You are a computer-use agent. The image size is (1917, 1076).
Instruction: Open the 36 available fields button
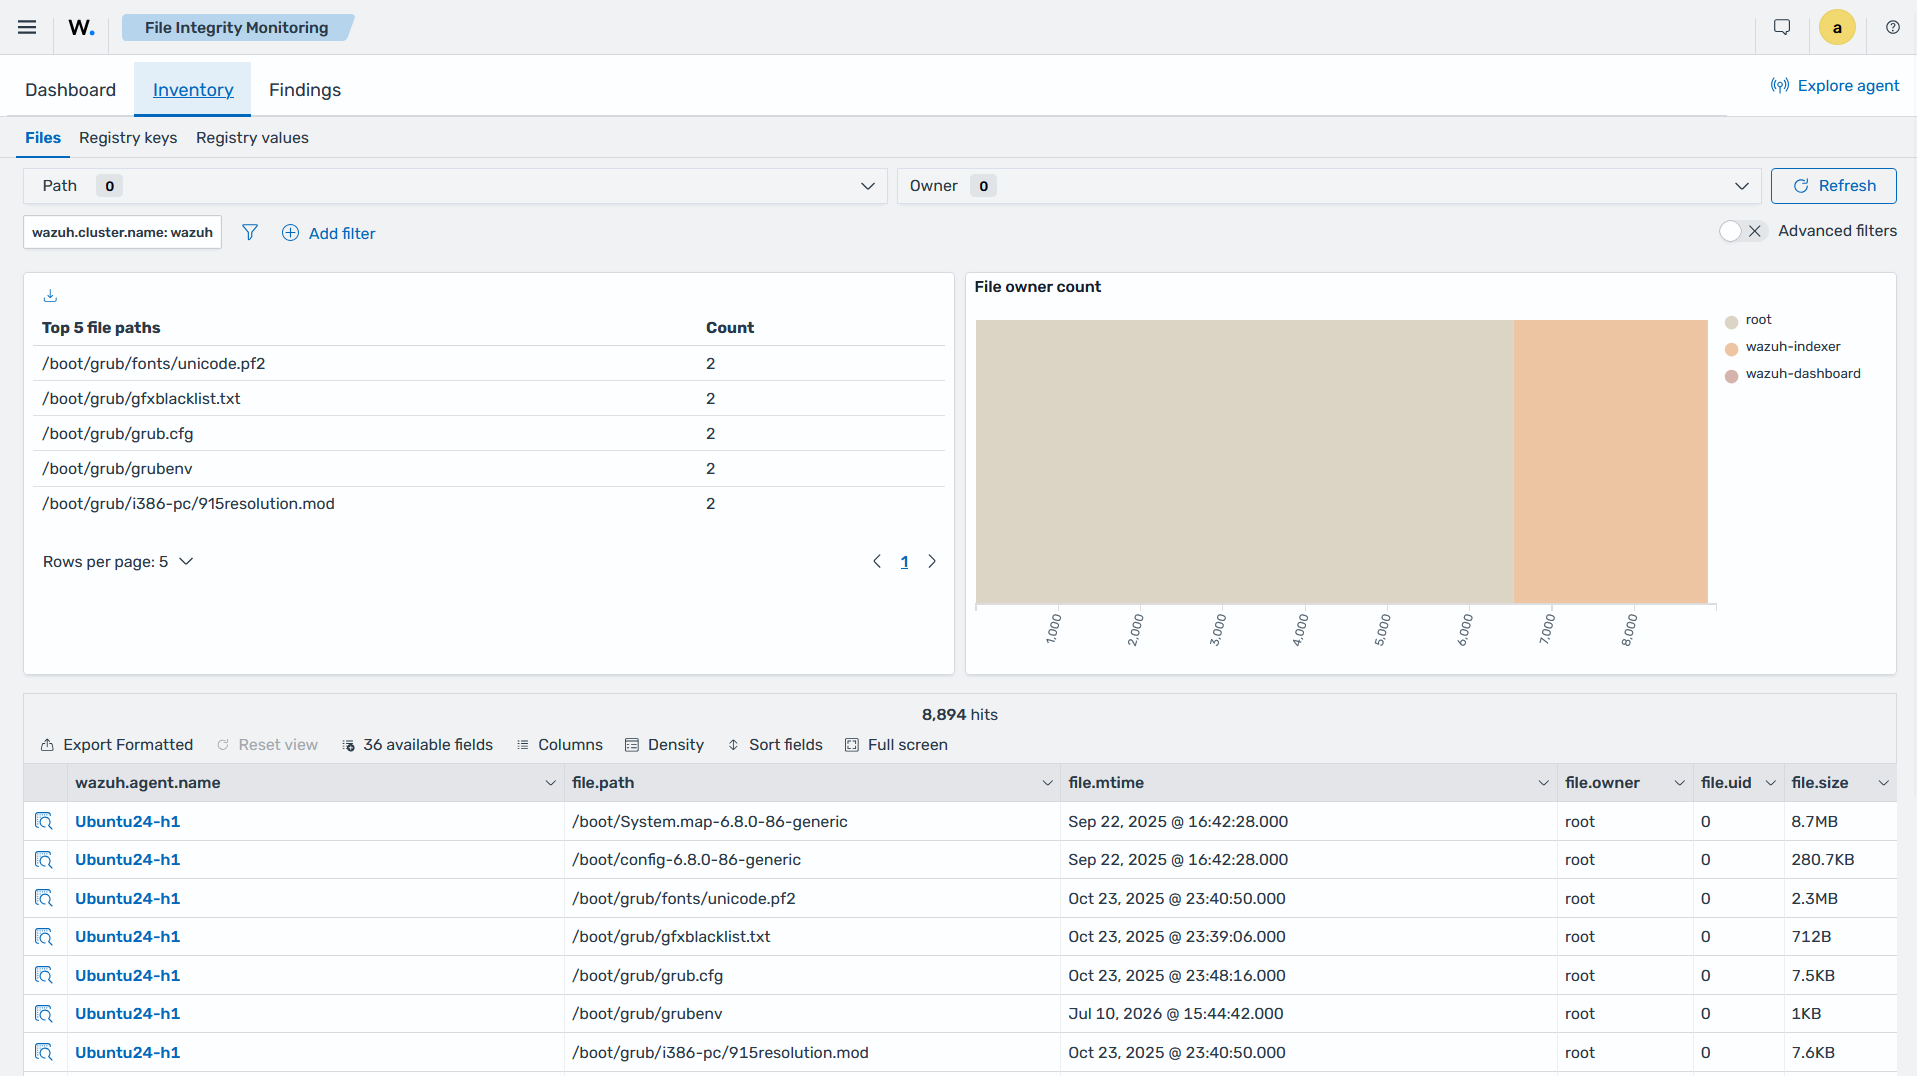pos(418,745)
